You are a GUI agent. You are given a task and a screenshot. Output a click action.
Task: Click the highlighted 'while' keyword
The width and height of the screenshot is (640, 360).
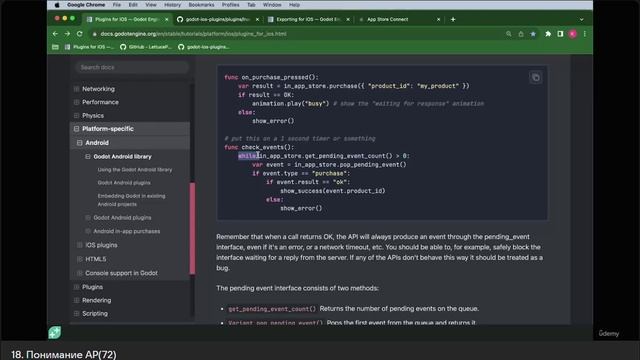(x=247, y=156)
